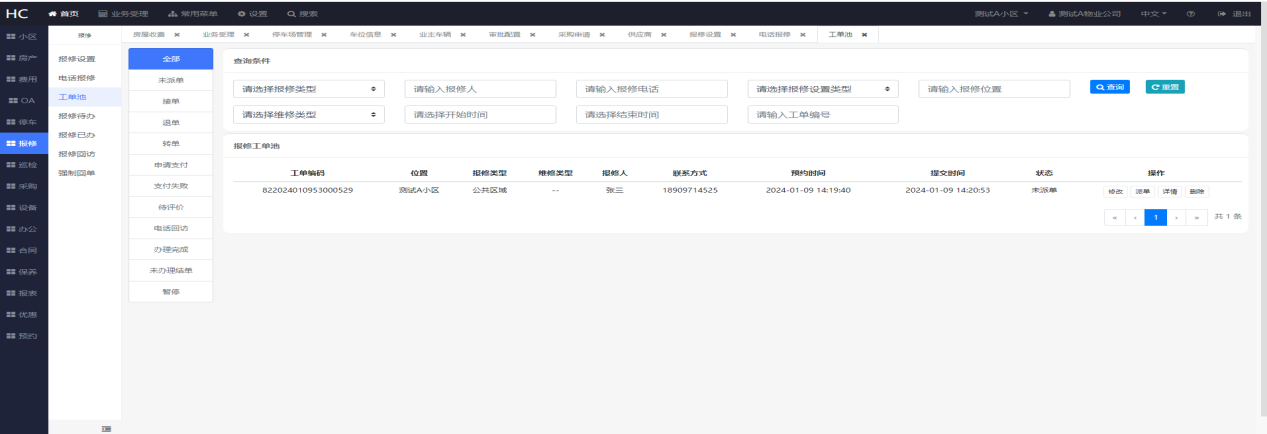Expand the 测试A小区 community dropdown
The width and height of the screenshot is (1267, 434).
[x=1001, y=13]
